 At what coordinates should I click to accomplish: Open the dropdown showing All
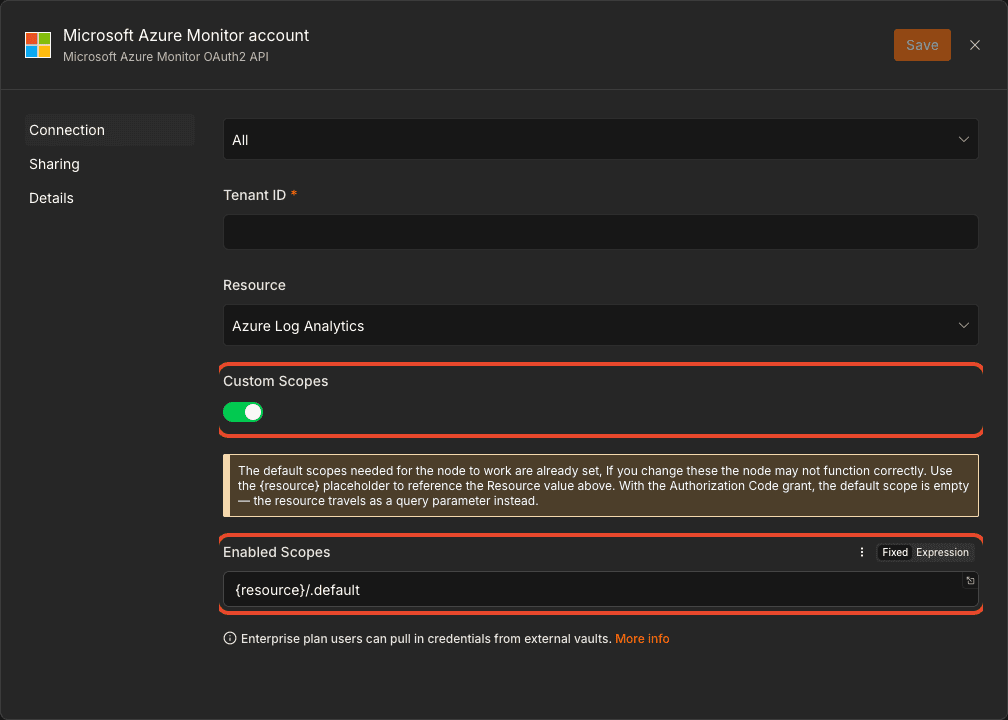click(x=600, y=140)
